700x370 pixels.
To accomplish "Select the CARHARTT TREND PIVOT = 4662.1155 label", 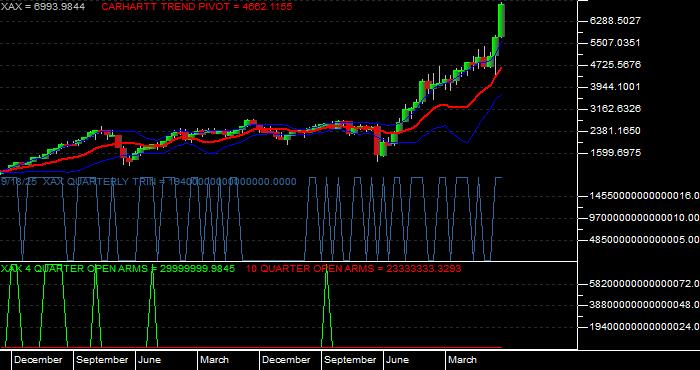I will pos(197,7).
